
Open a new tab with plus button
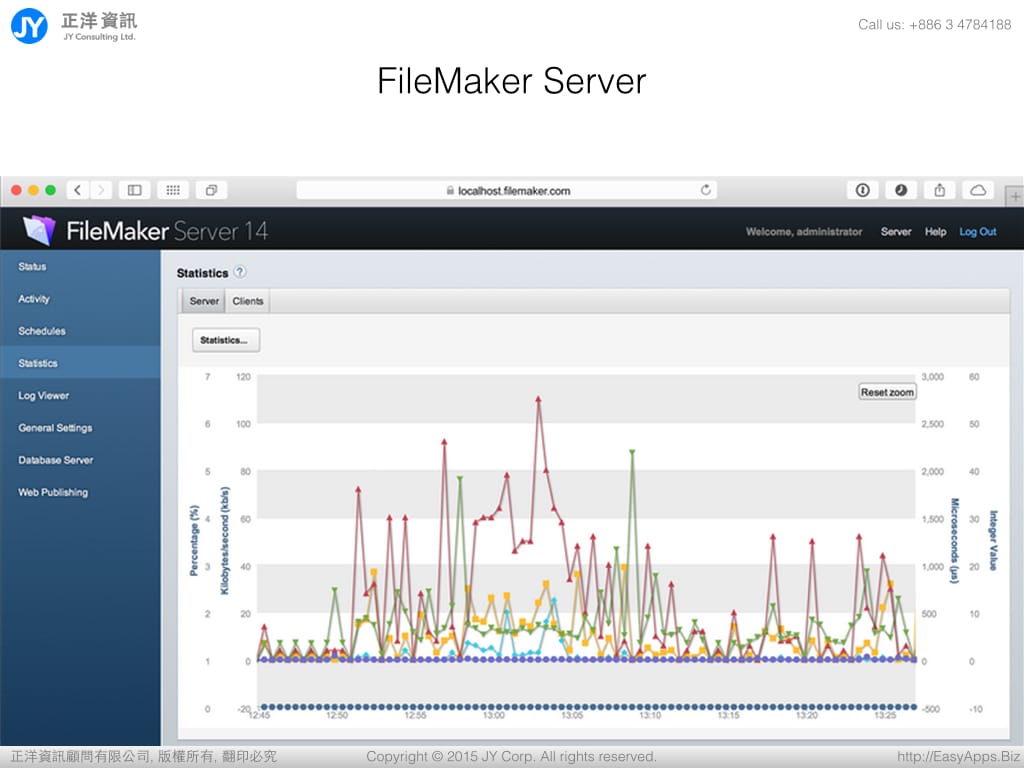1016,197
